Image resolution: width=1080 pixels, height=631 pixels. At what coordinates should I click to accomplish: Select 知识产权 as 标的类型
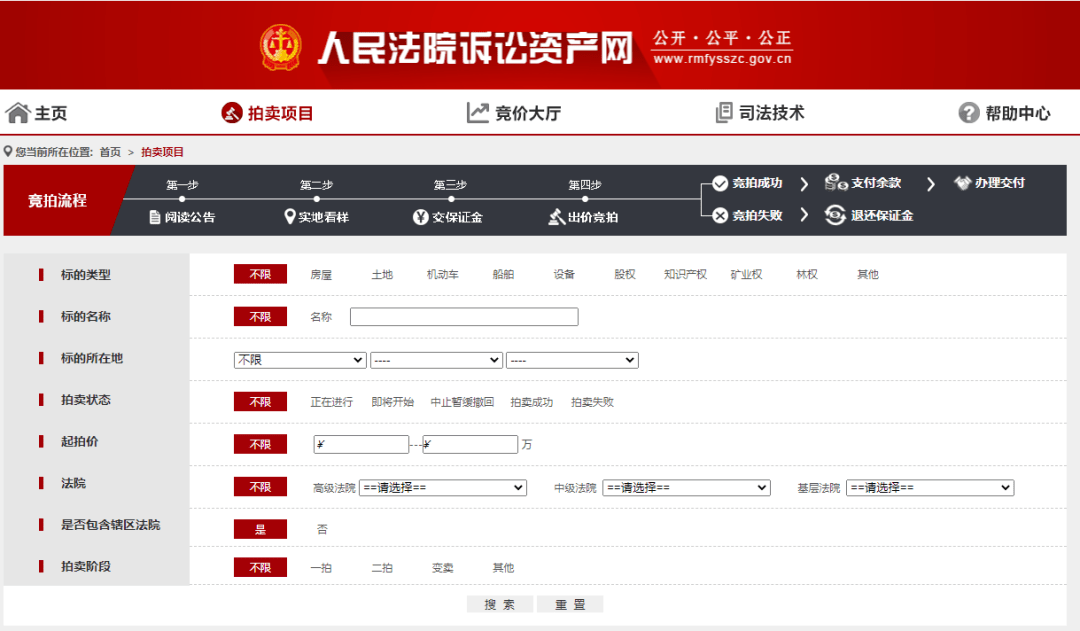pyautogui.click(x=685, y=274)
